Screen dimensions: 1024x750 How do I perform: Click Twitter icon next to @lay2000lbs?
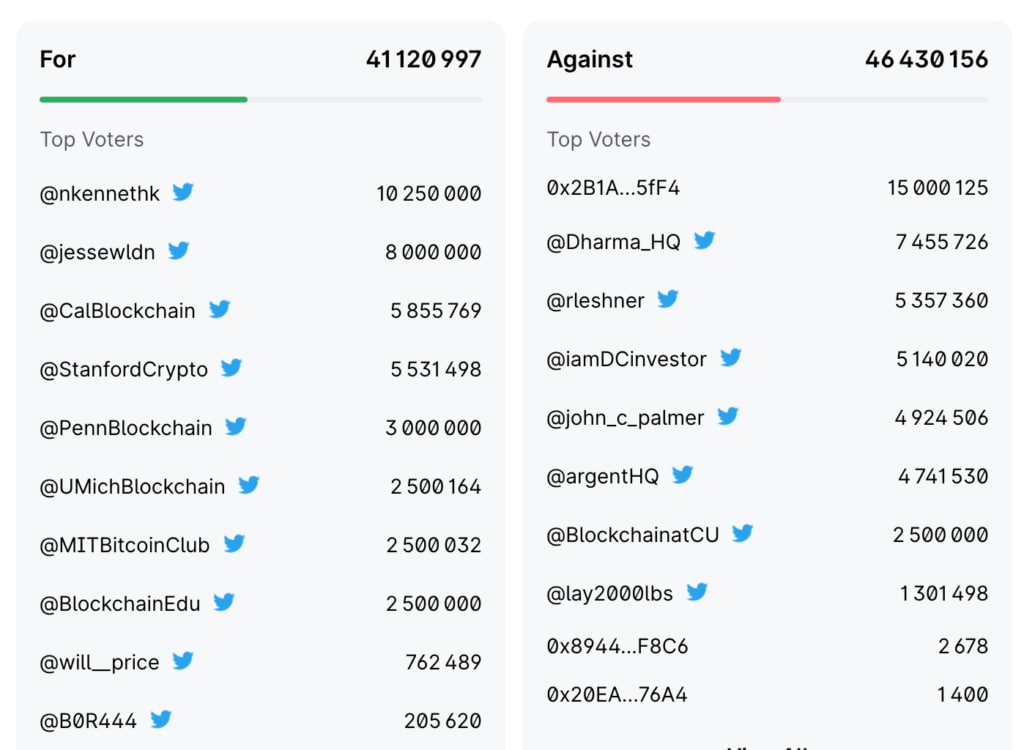pos(697,592)
